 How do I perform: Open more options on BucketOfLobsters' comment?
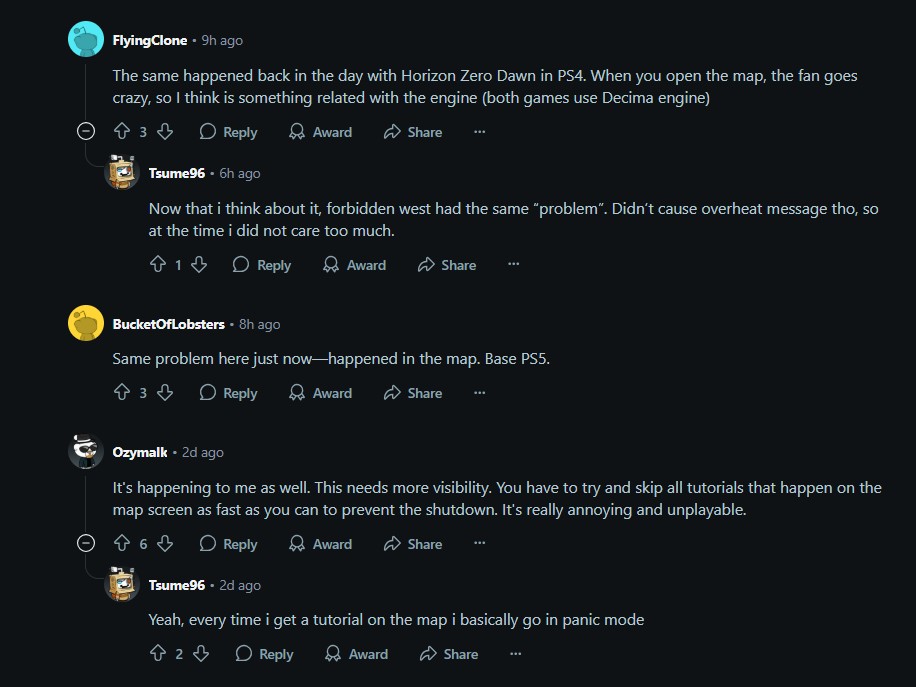[x=480, y=393]
